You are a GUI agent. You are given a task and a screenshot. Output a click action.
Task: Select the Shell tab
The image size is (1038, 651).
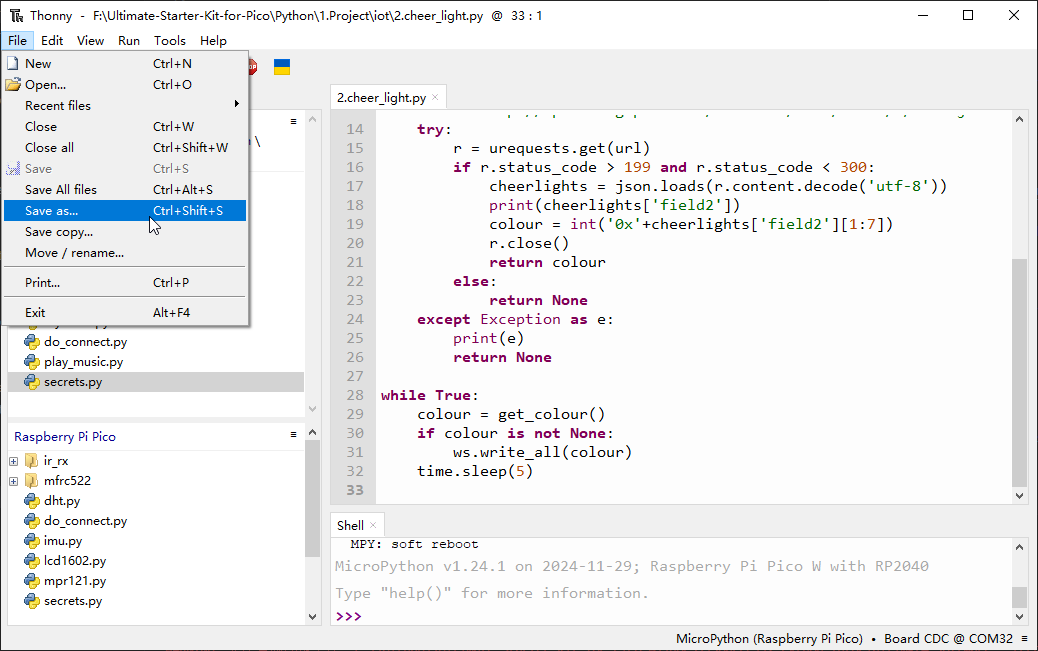[350, 525]
